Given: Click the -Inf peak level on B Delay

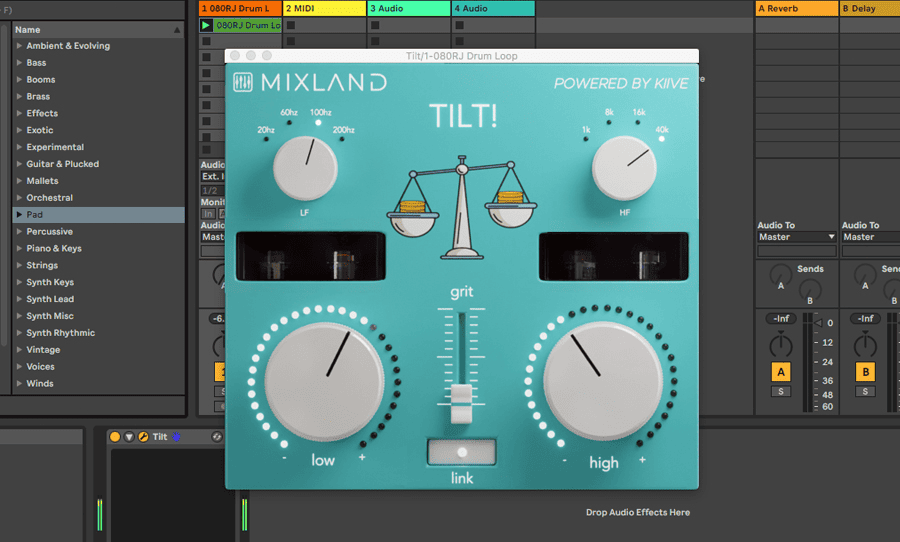Looking at the screenshot, I should [x=865, y=318].
